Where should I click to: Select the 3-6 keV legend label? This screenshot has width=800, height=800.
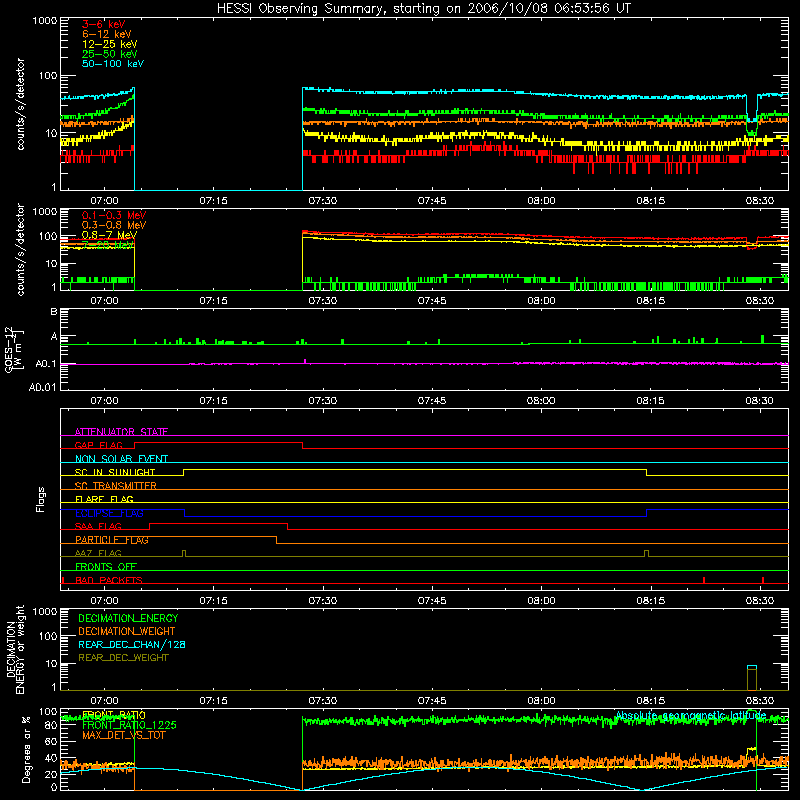pos(103,24)
